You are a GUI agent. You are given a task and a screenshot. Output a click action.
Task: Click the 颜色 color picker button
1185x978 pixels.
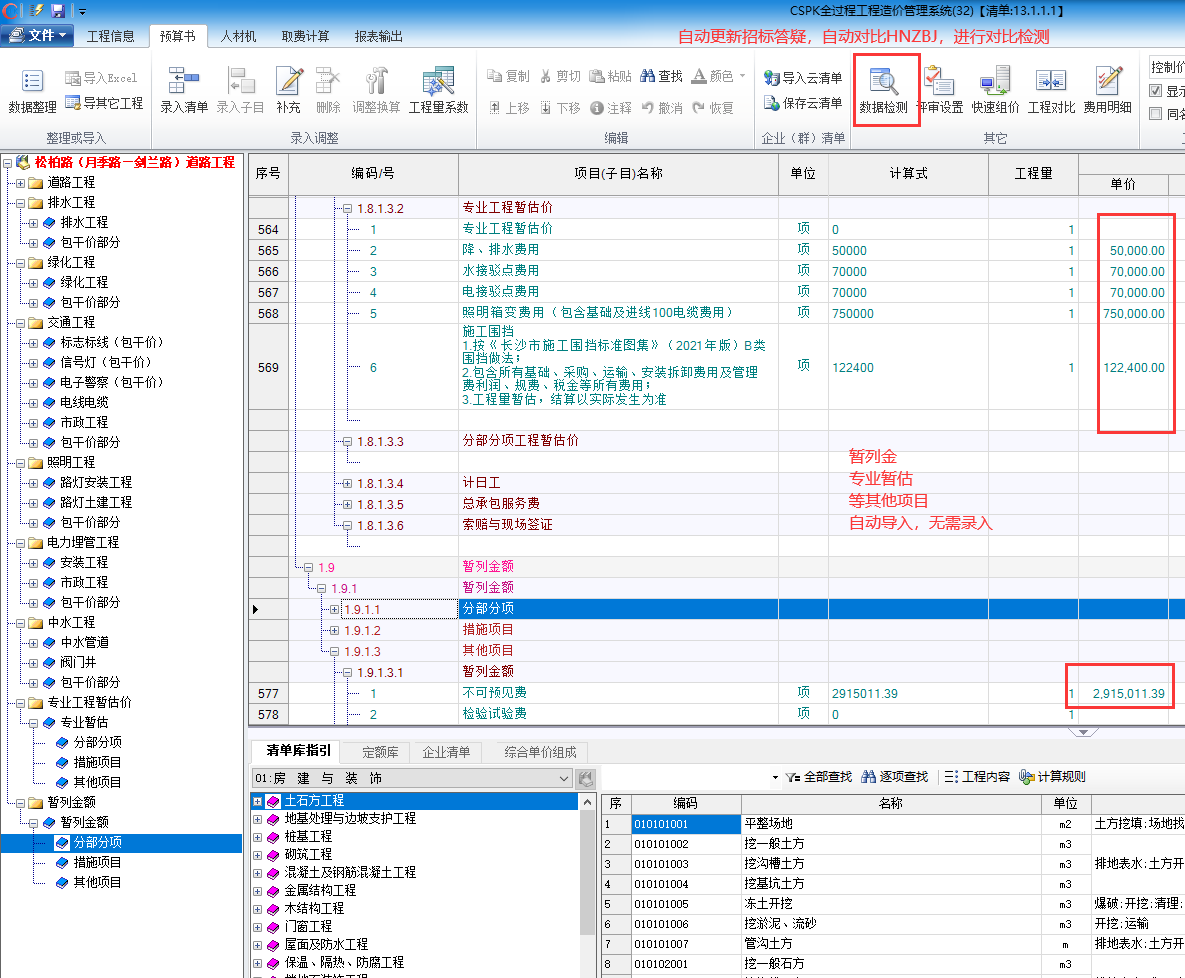(x=713, y=76)
